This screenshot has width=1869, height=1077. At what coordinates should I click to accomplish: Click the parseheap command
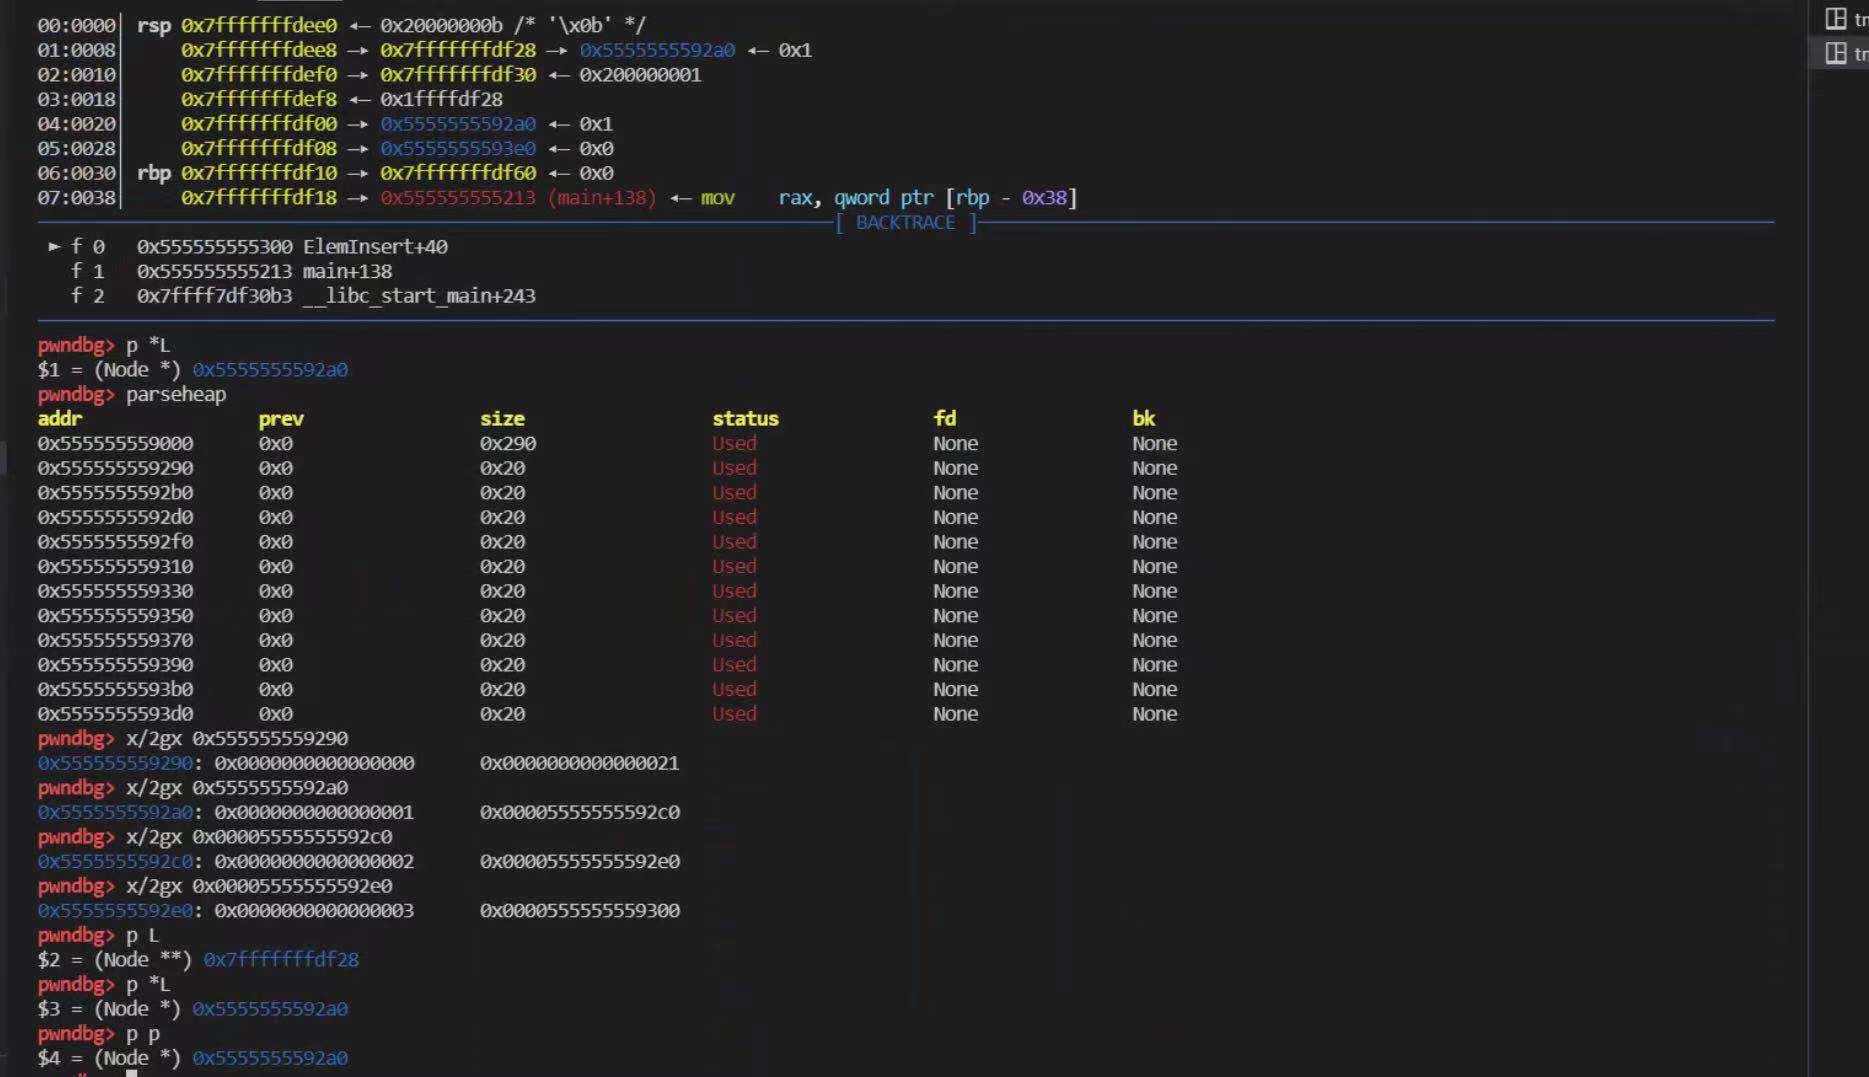coord(176,394)
